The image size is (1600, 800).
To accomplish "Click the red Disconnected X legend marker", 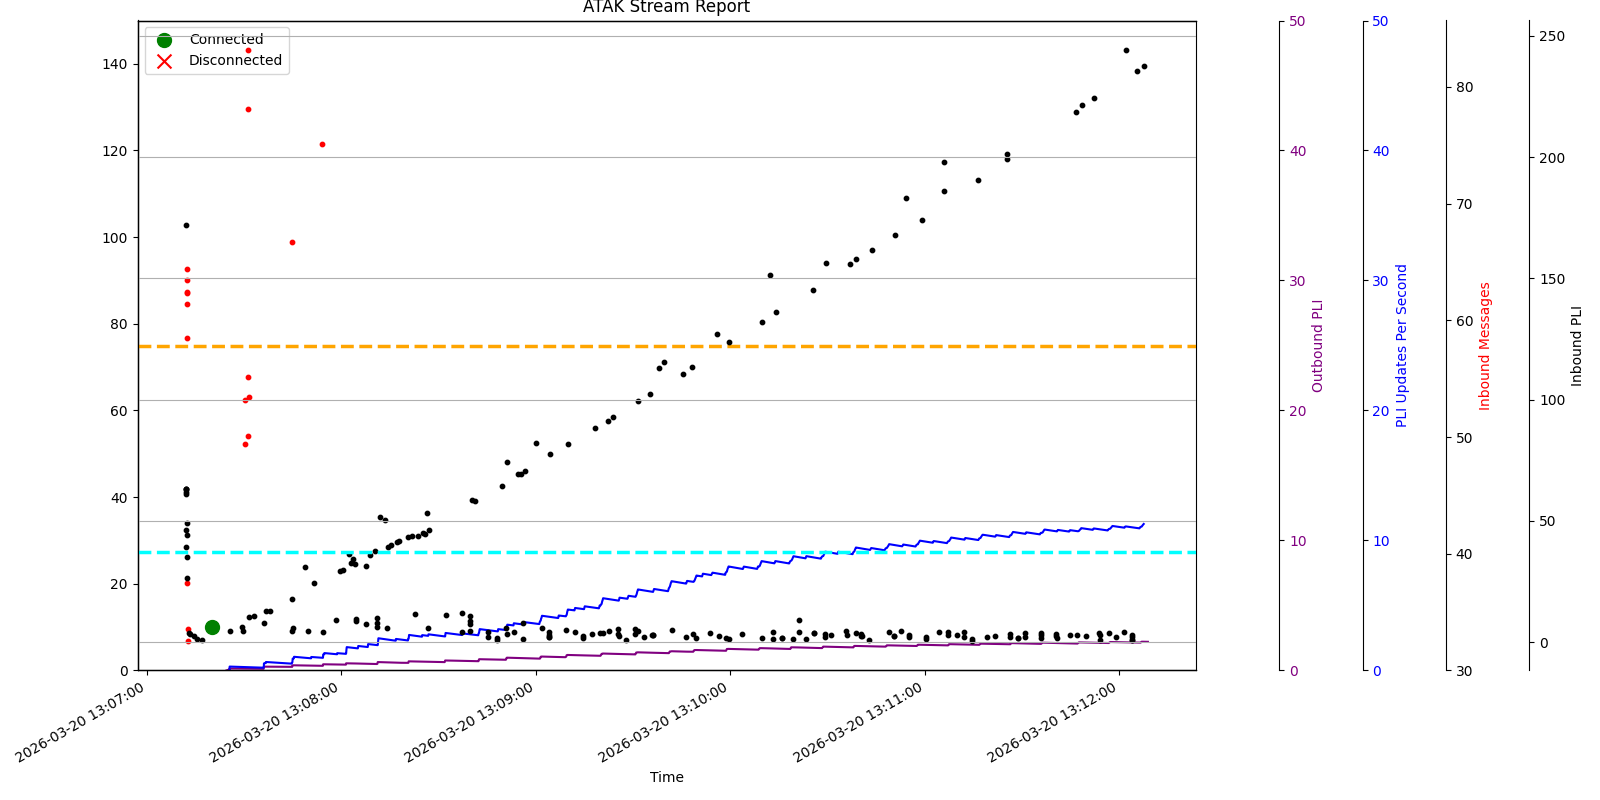I will [x=165, y=61].
